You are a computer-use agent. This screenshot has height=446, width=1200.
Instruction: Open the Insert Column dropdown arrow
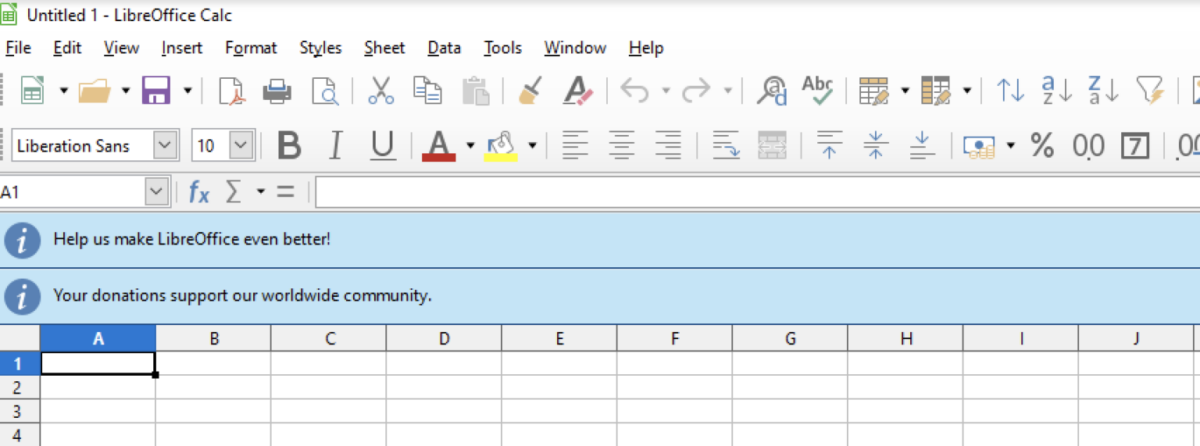coord(967,92)
